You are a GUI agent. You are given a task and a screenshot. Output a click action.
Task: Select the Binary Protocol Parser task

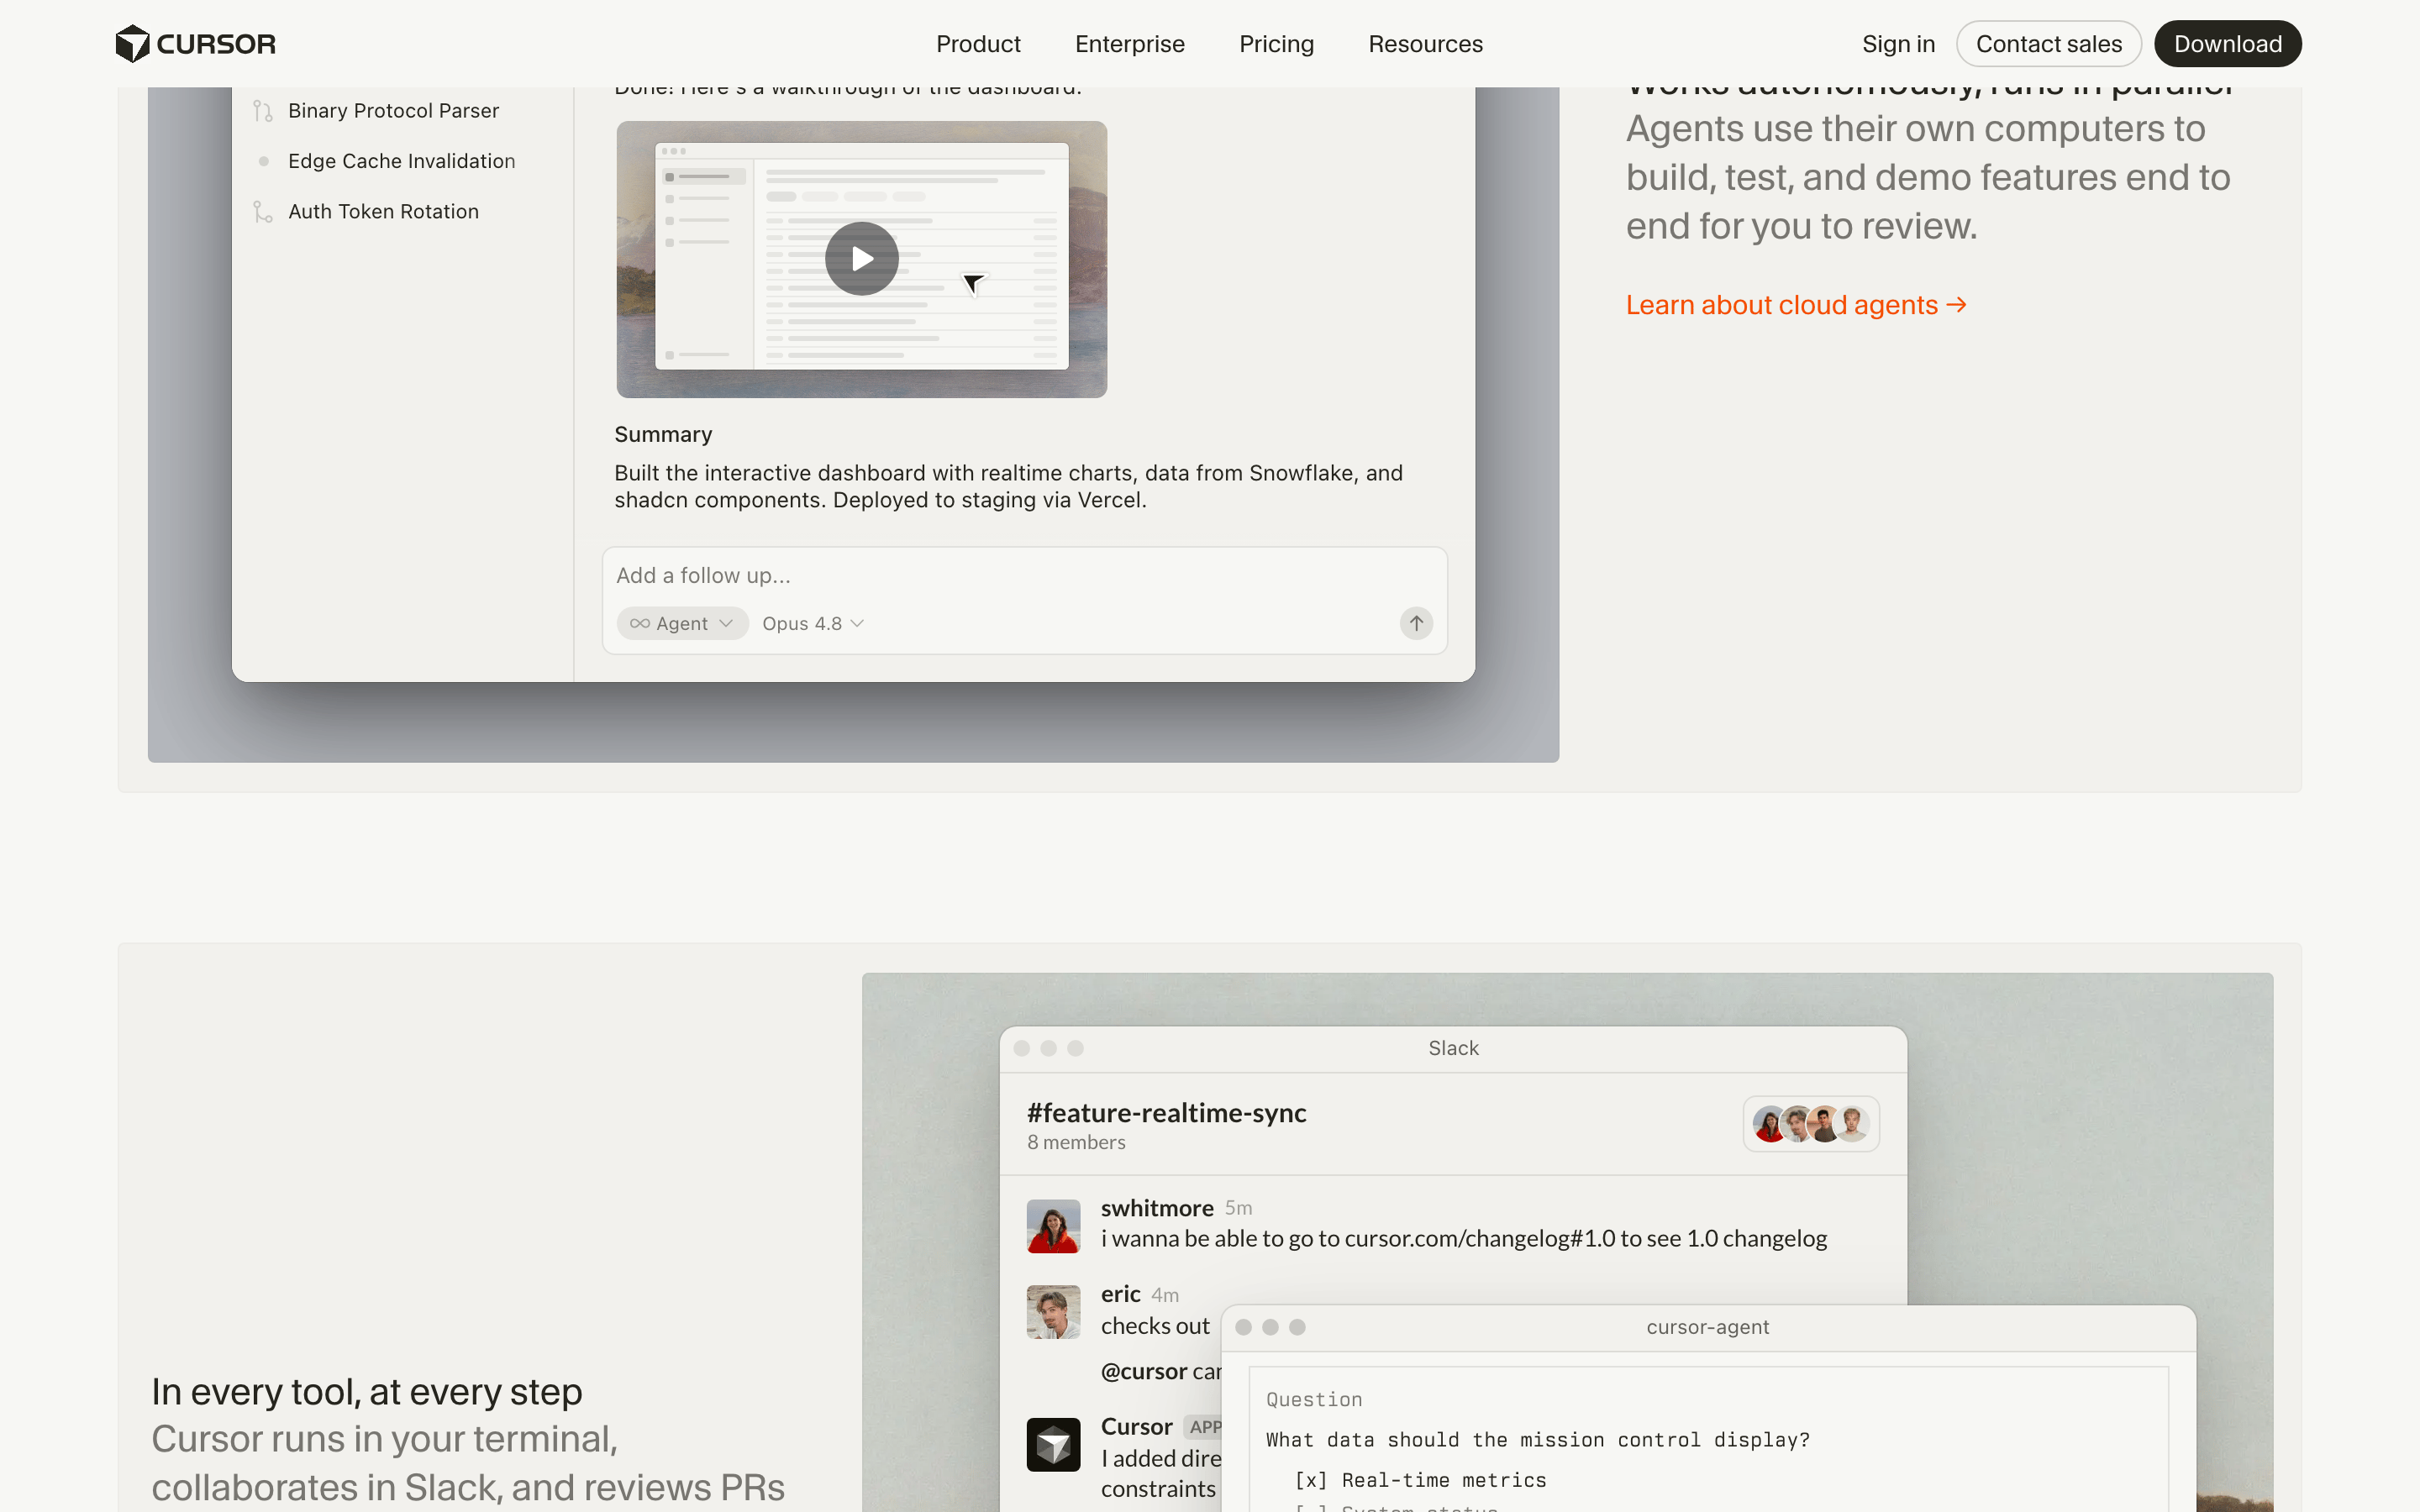pyautogui.click(x=393, y=111)
